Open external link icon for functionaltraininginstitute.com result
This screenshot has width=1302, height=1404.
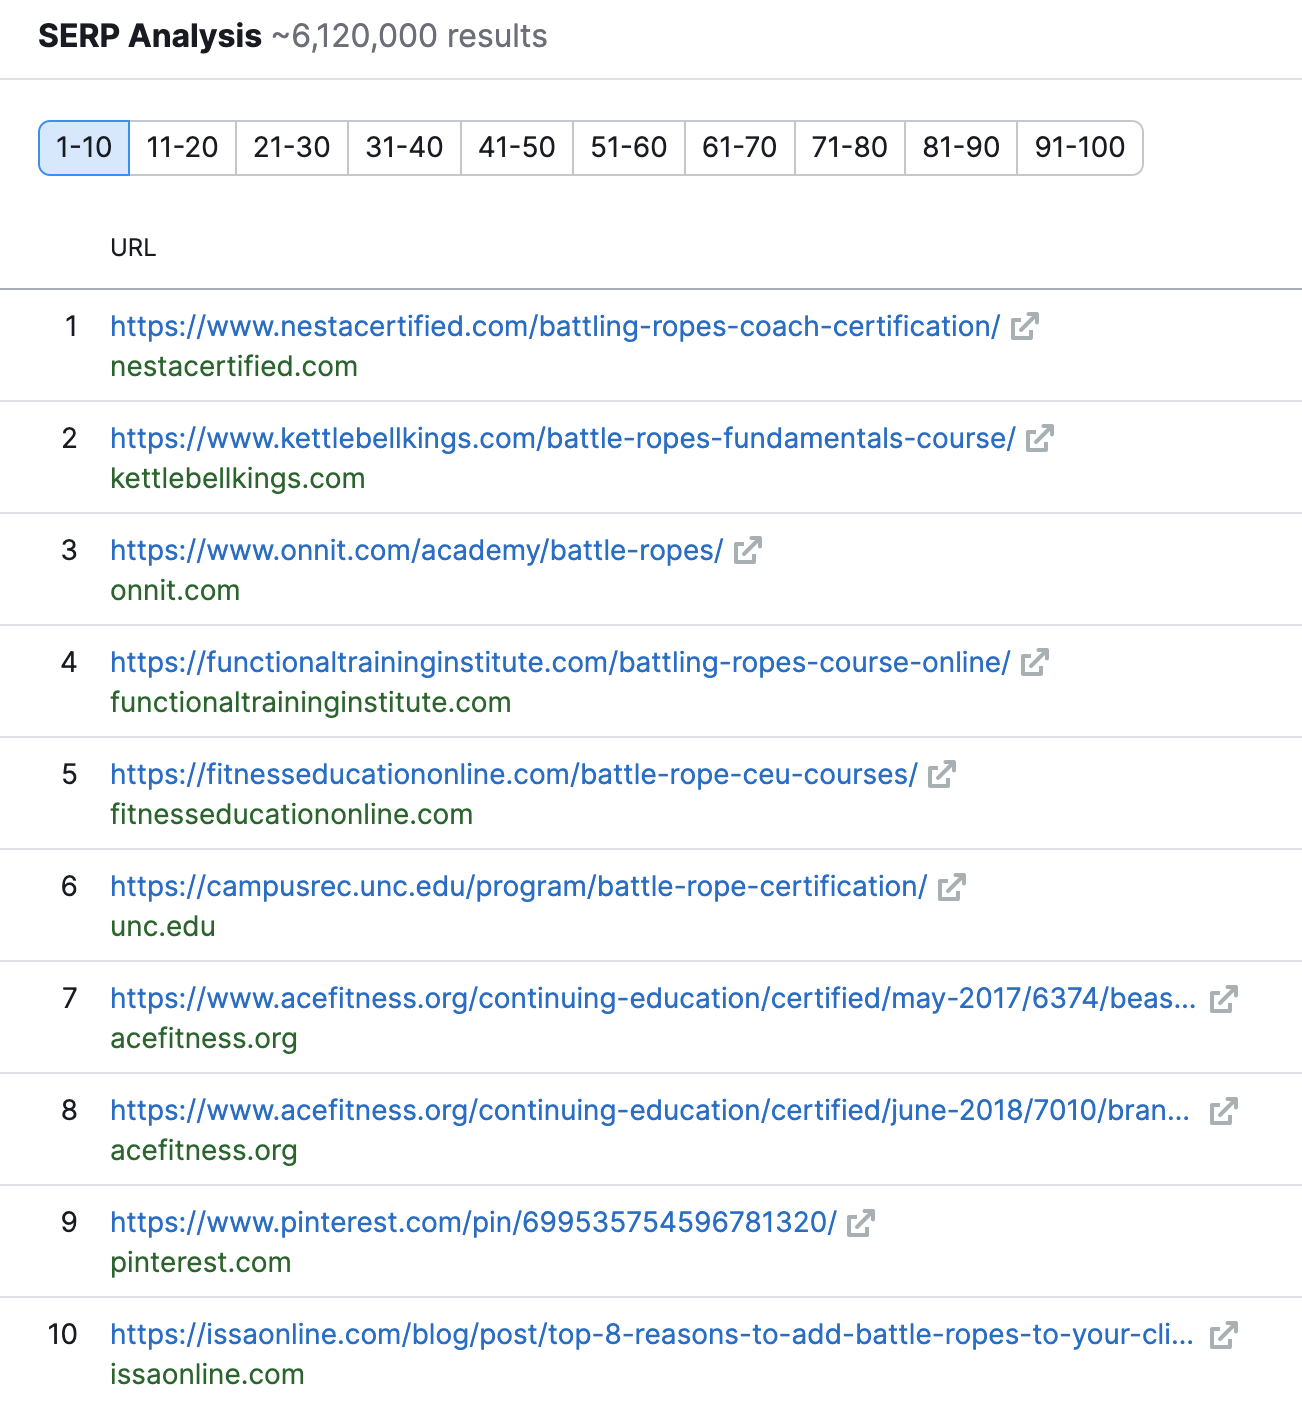(1035, 663)
